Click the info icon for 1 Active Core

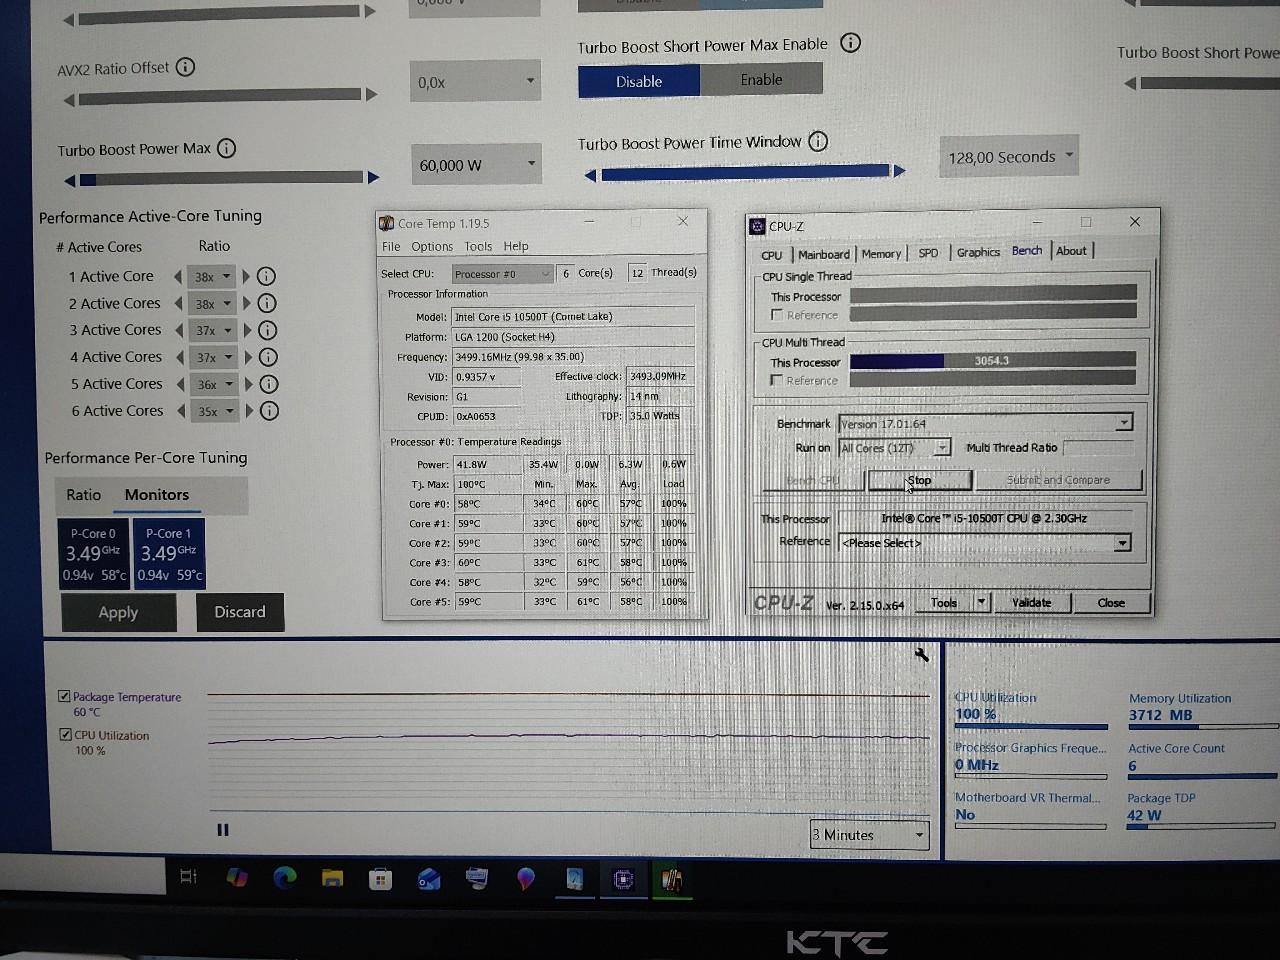click(x=266, y=277)
